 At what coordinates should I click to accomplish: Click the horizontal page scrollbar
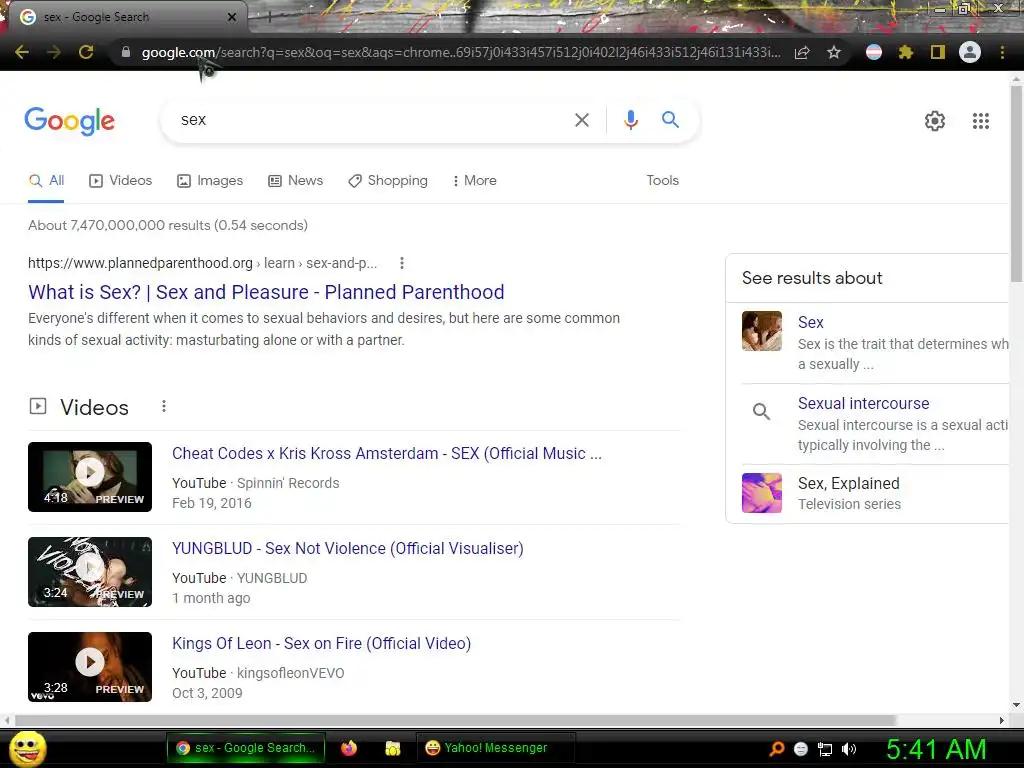click(x=455, y=720)
